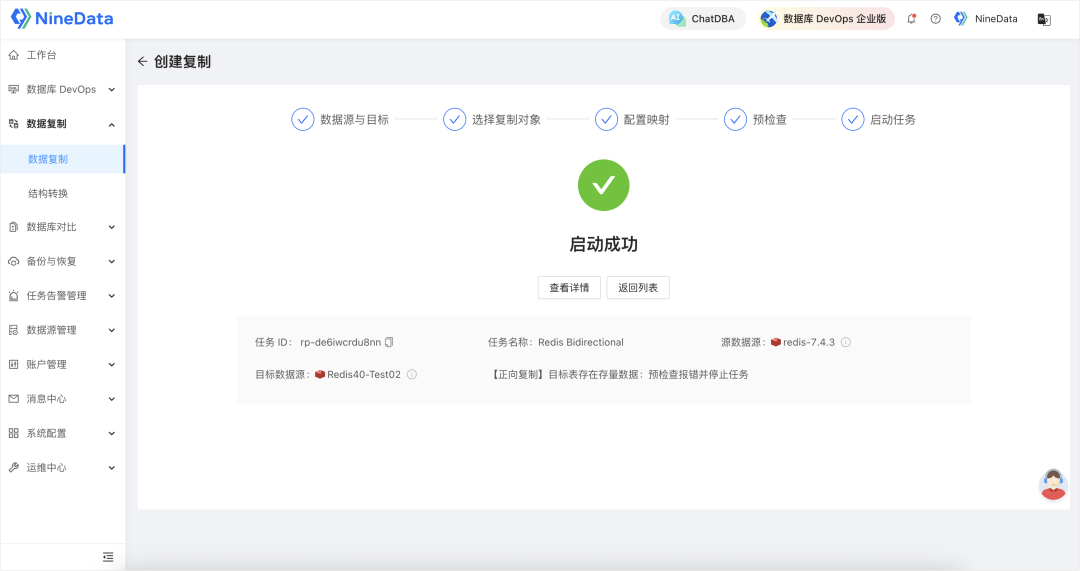Click the 返回列表 button
The height and width of the screenshot is (571, 1080).
pos(637,288)
